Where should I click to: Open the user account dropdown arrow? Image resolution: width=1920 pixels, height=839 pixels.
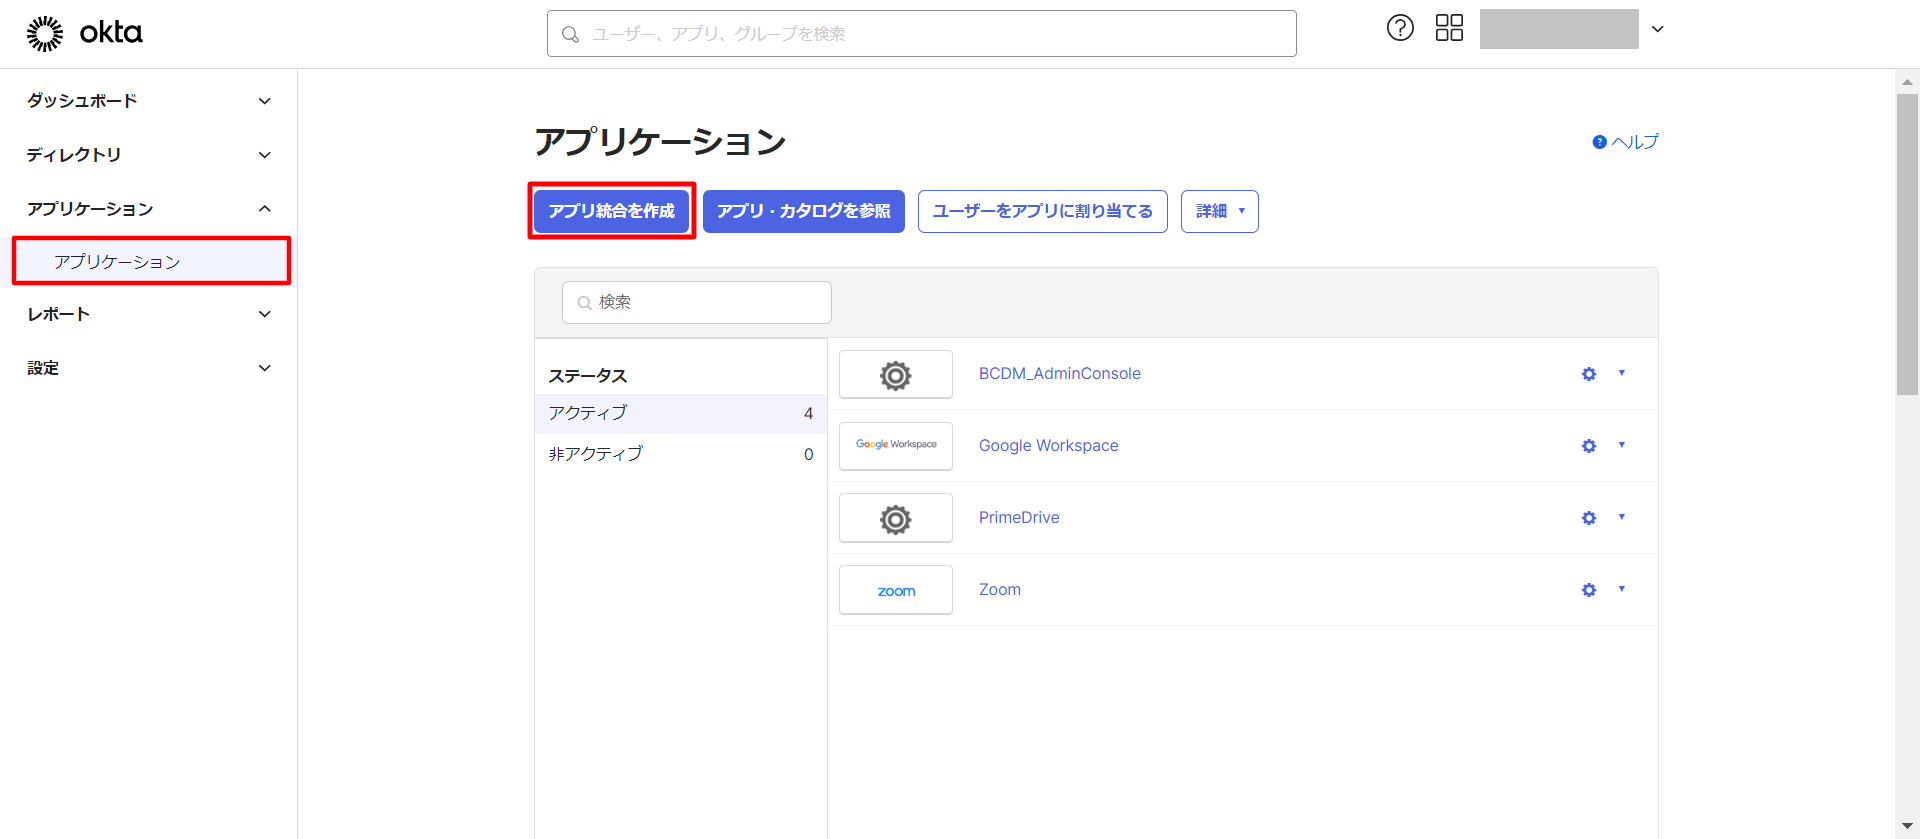(1657, 29)
